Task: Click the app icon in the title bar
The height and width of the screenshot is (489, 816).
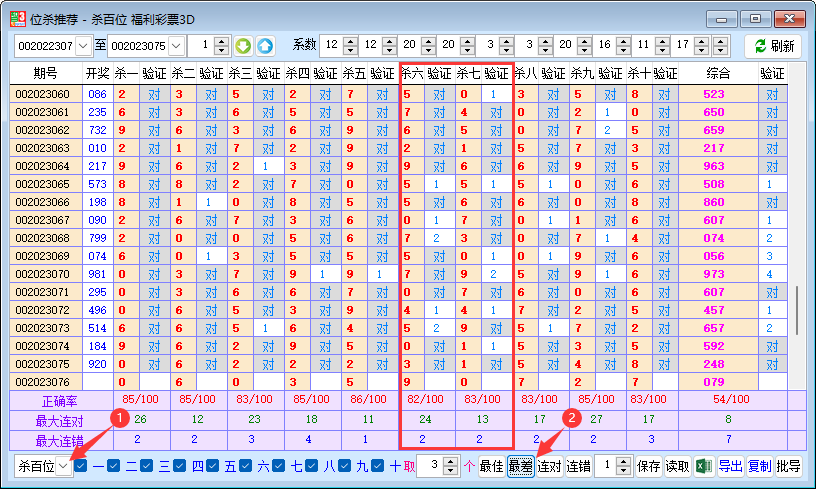Action: pyautogui.click(x=18, y=19)
